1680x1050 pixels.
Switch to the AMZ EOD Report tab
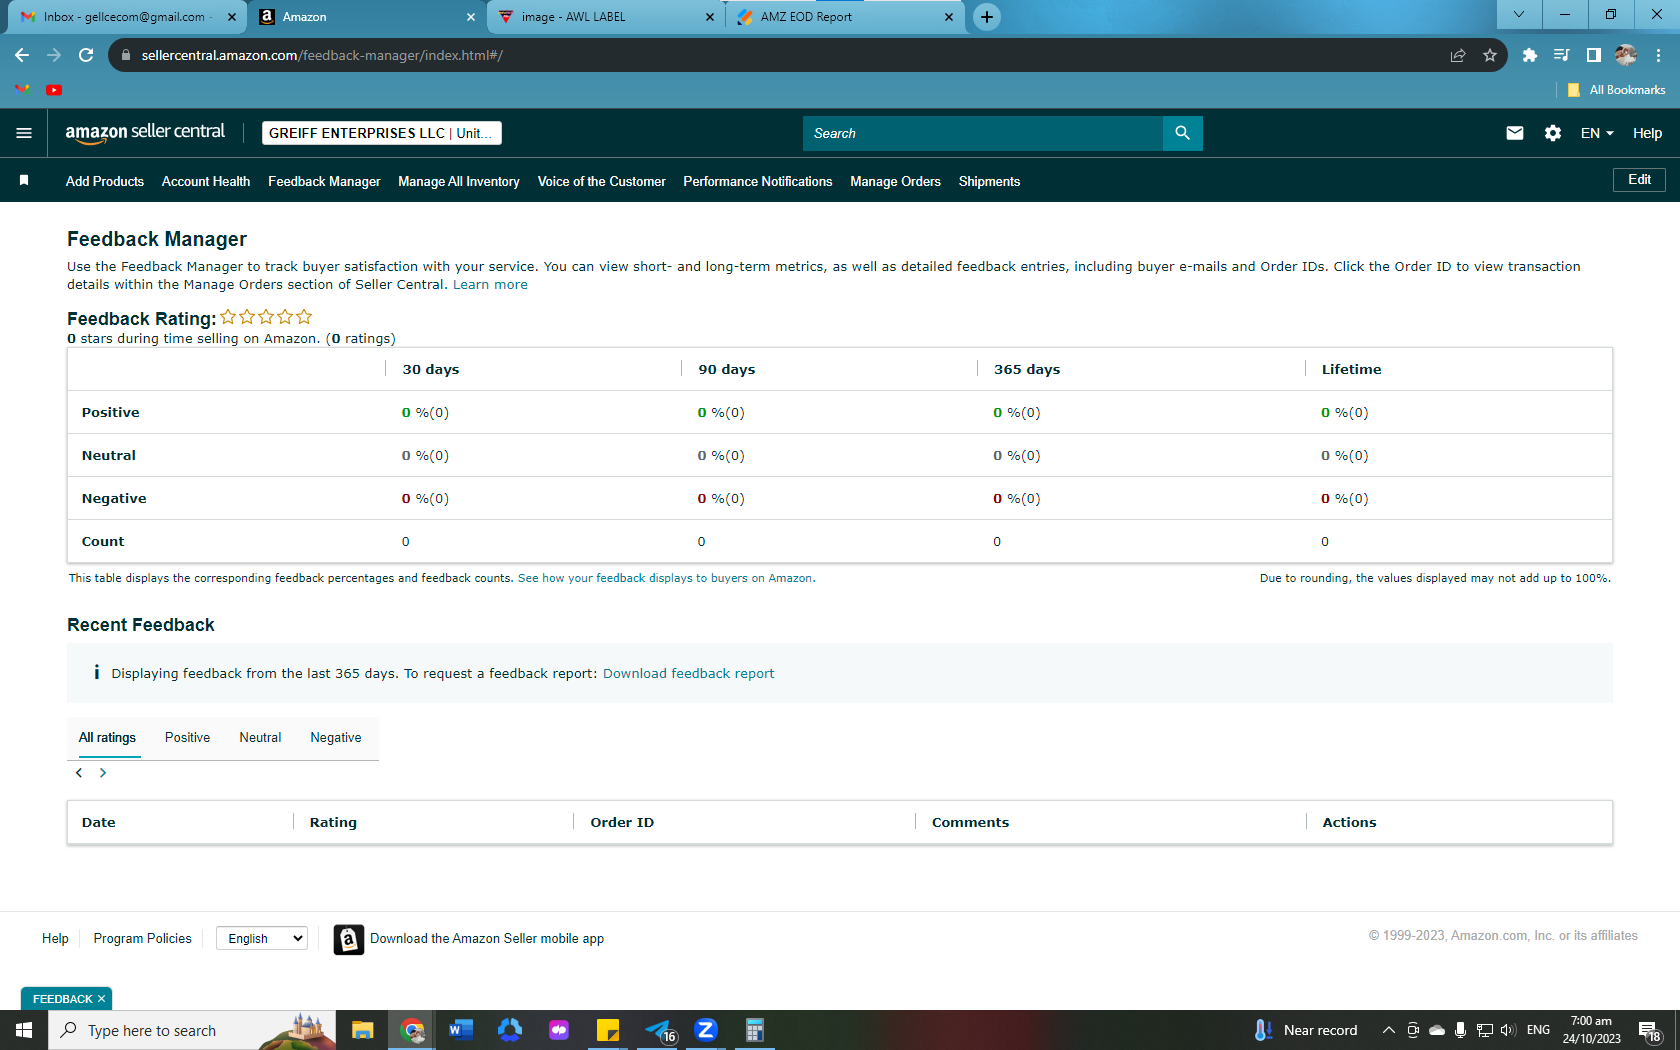[846, 17]
